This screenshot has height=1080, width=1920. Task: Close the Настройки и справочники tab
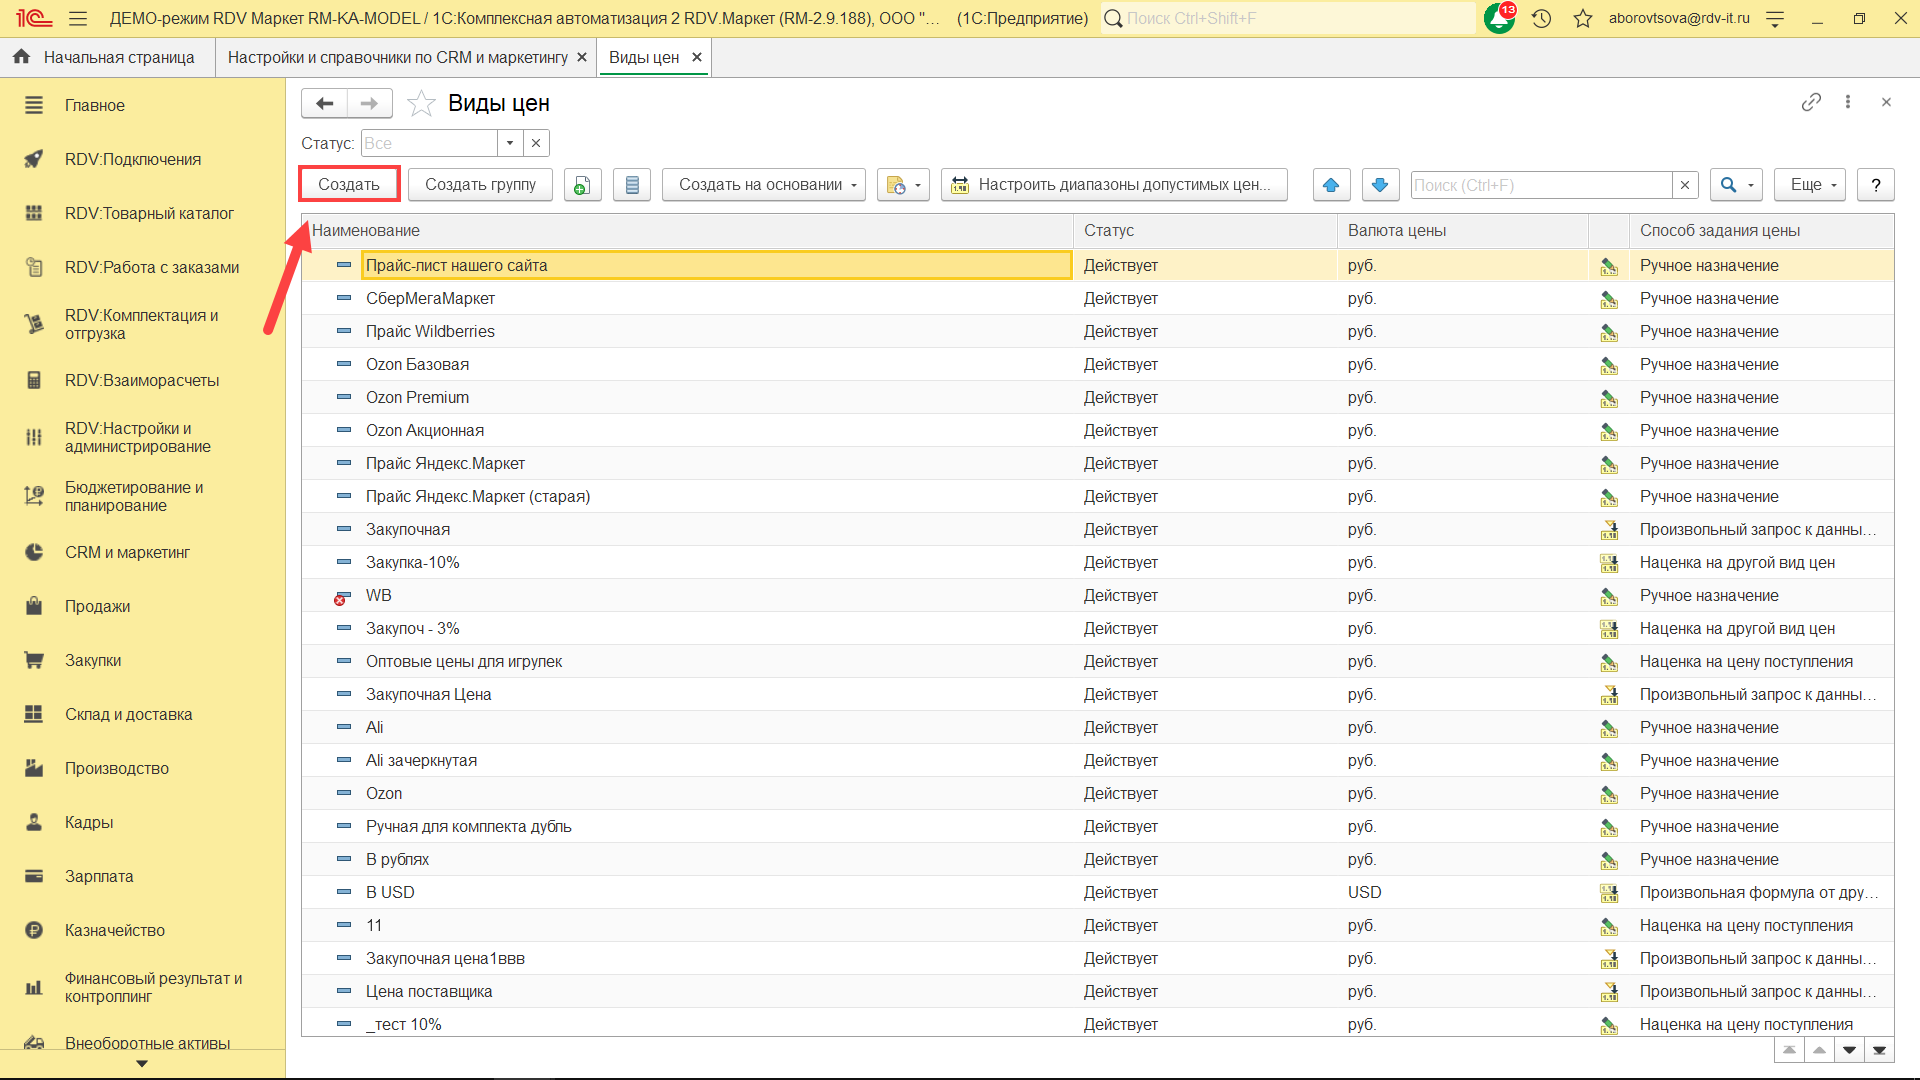pyautogui.click(x=582, y=57)
